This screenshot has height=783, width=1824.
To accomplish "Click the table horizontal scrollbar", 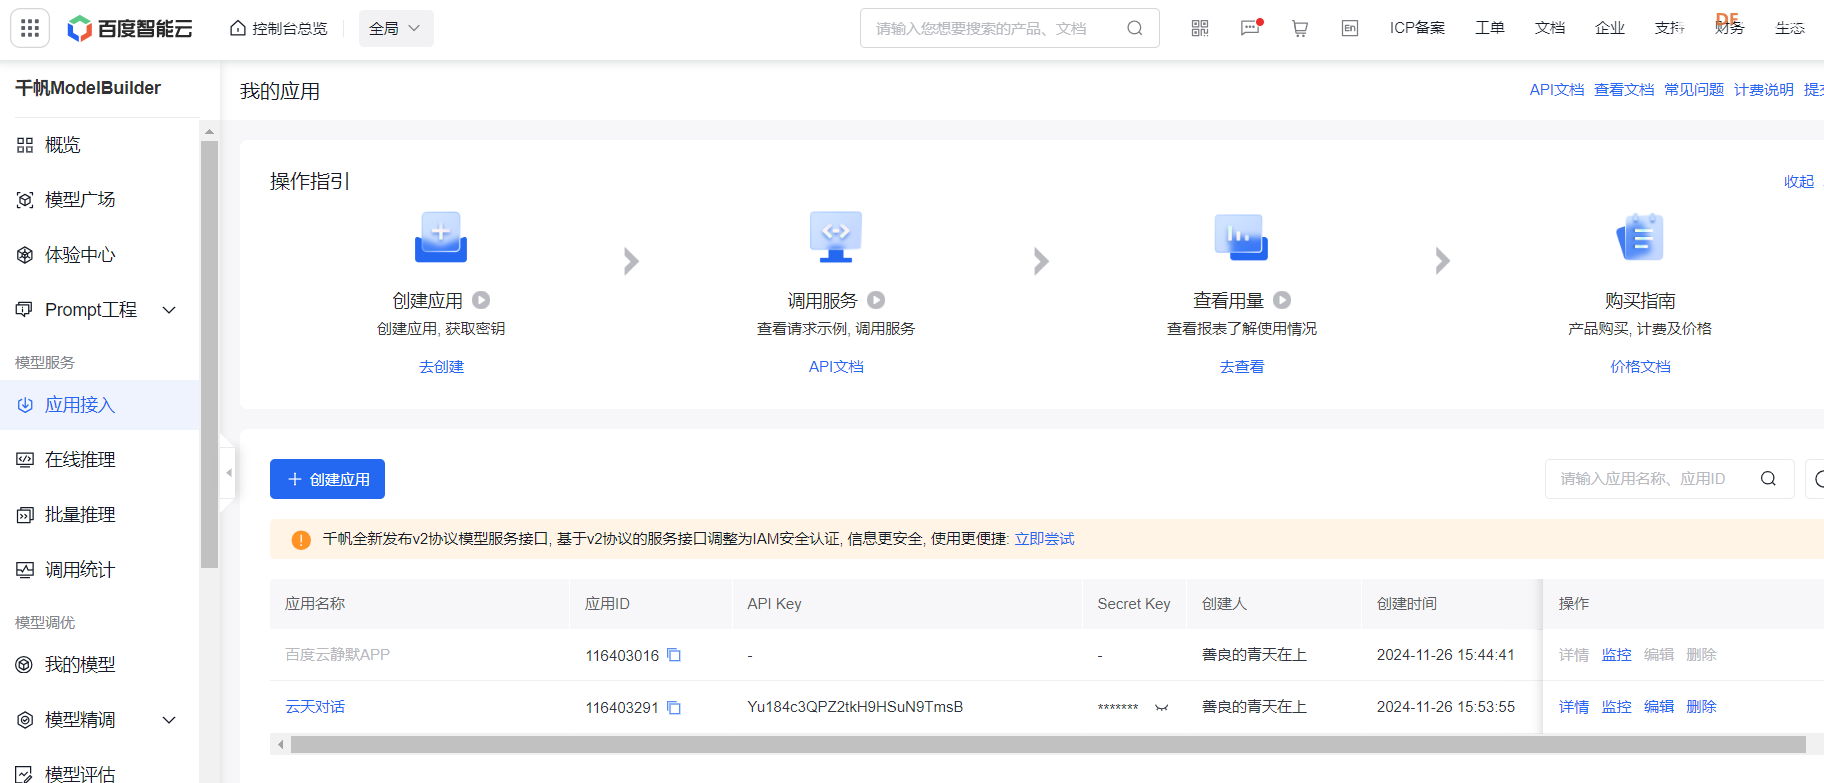I will click(1047, 745).
